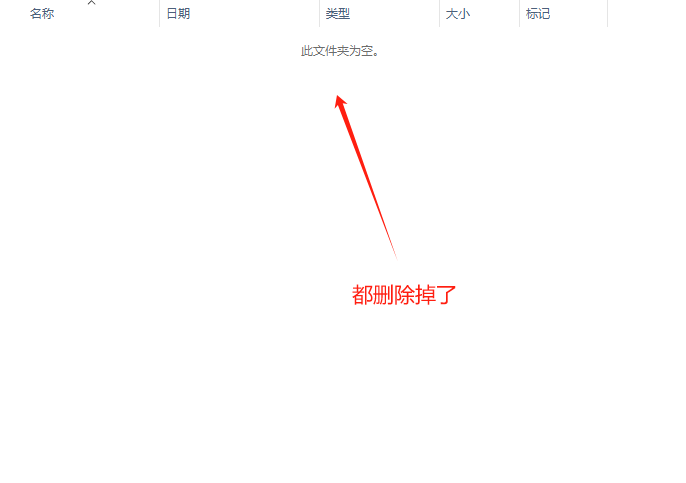Sort files by the 名称 column header

pos(42,14)
